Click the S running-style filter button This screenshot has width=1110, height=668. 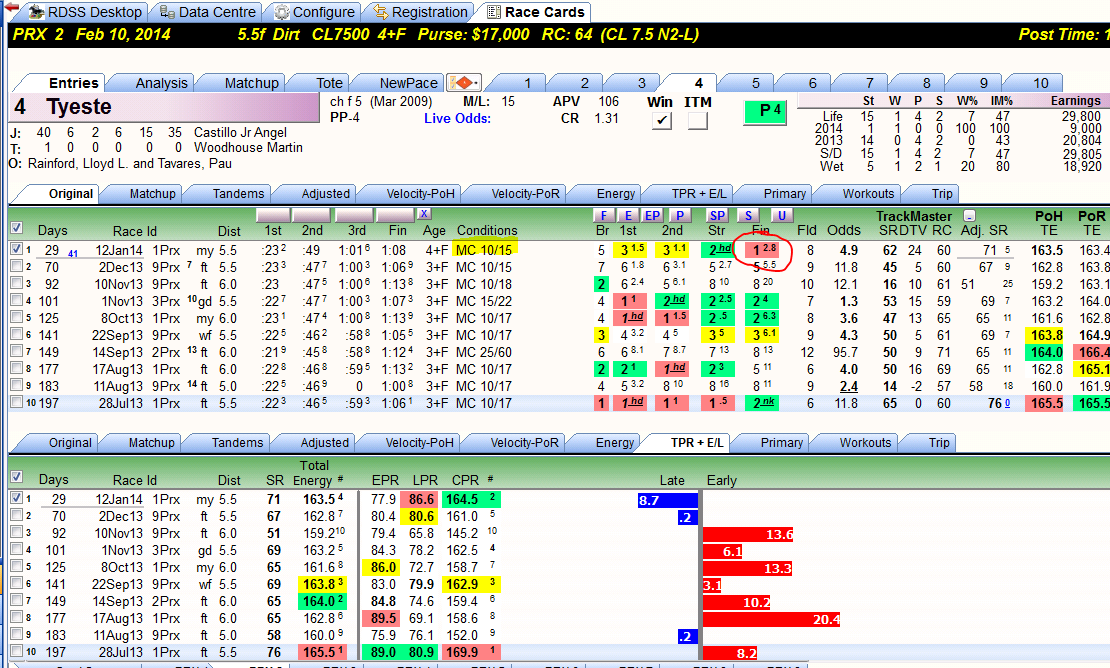tap(748, 216)
